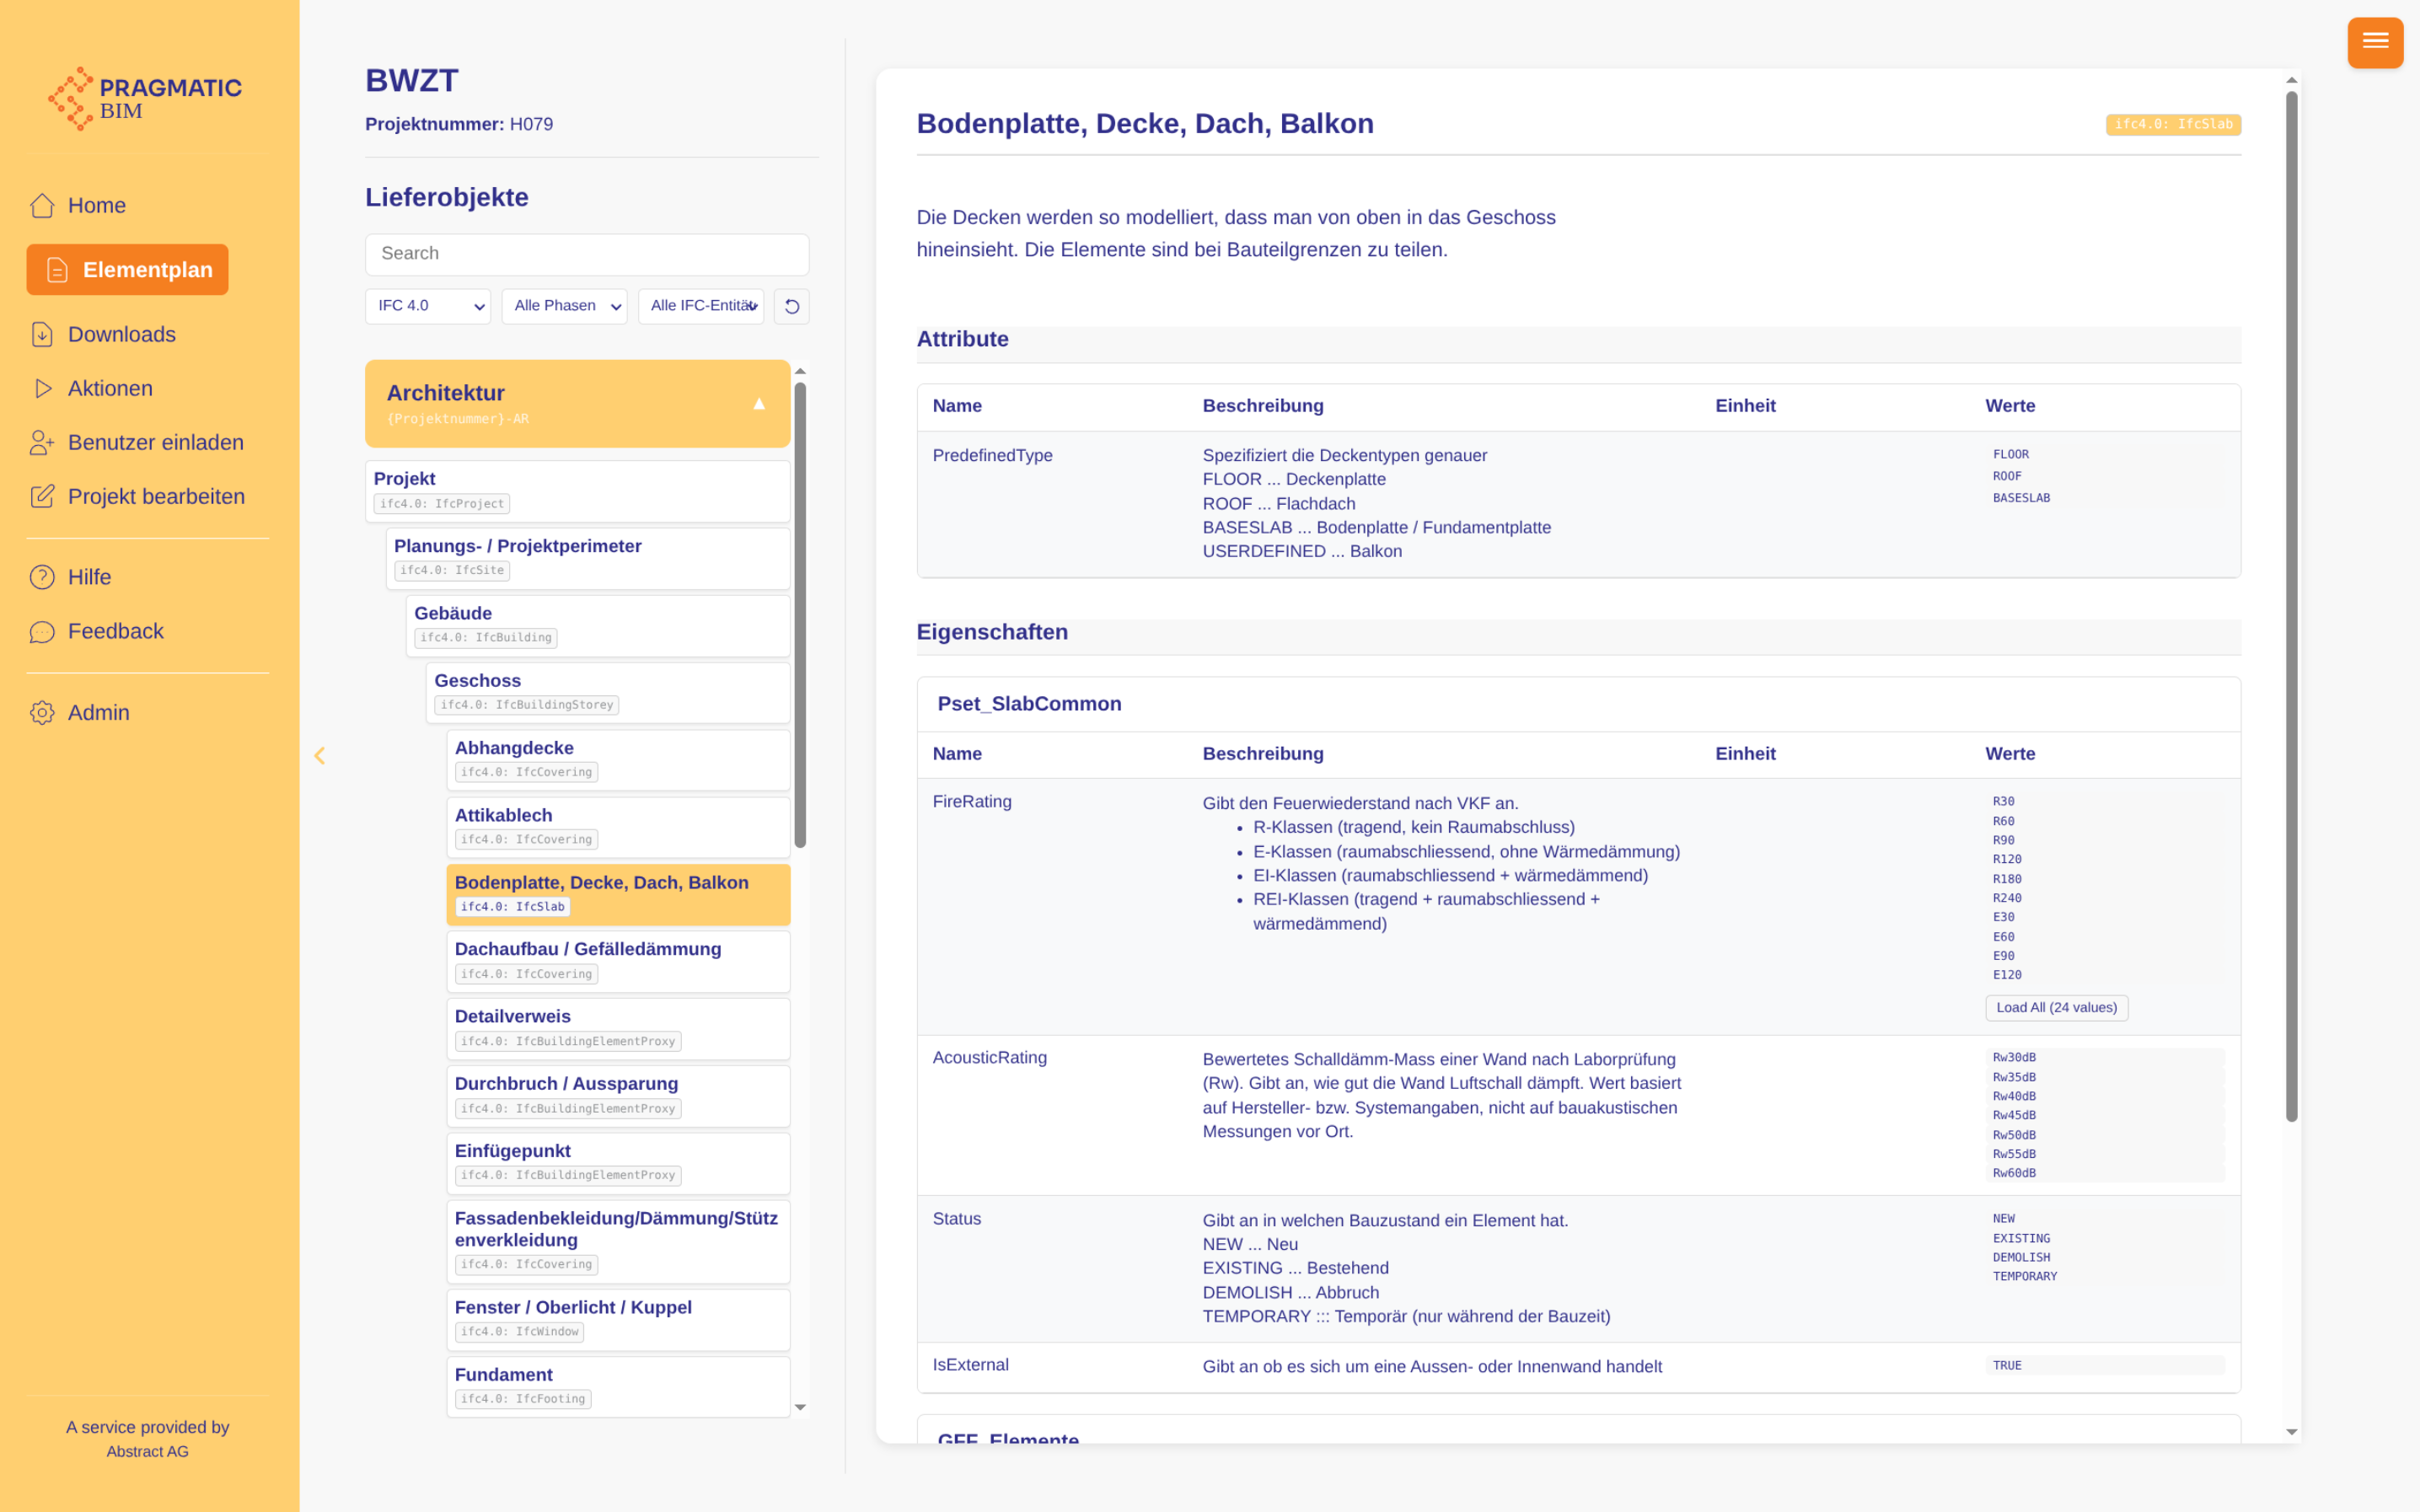Open the IFC 4.0 version dropdown
The image size is (2420, 1512).
[x=428, y=306]
